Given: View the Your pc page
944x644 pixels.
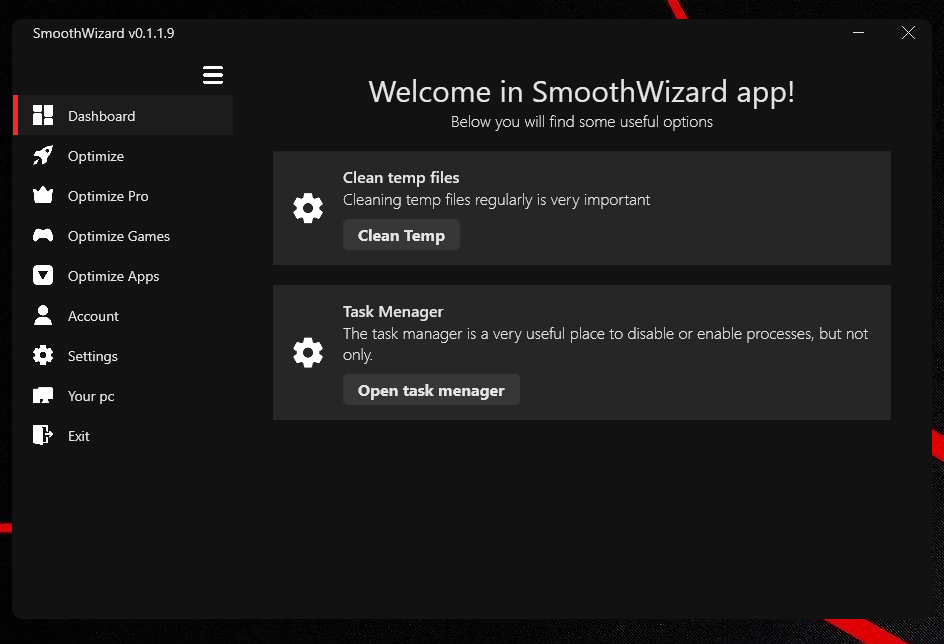Looking at the screenshot, I should (x=123, y=395).
